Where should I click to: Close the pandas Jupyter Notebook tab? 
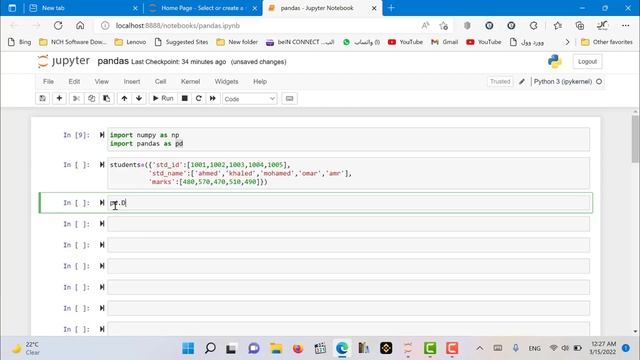374,8
